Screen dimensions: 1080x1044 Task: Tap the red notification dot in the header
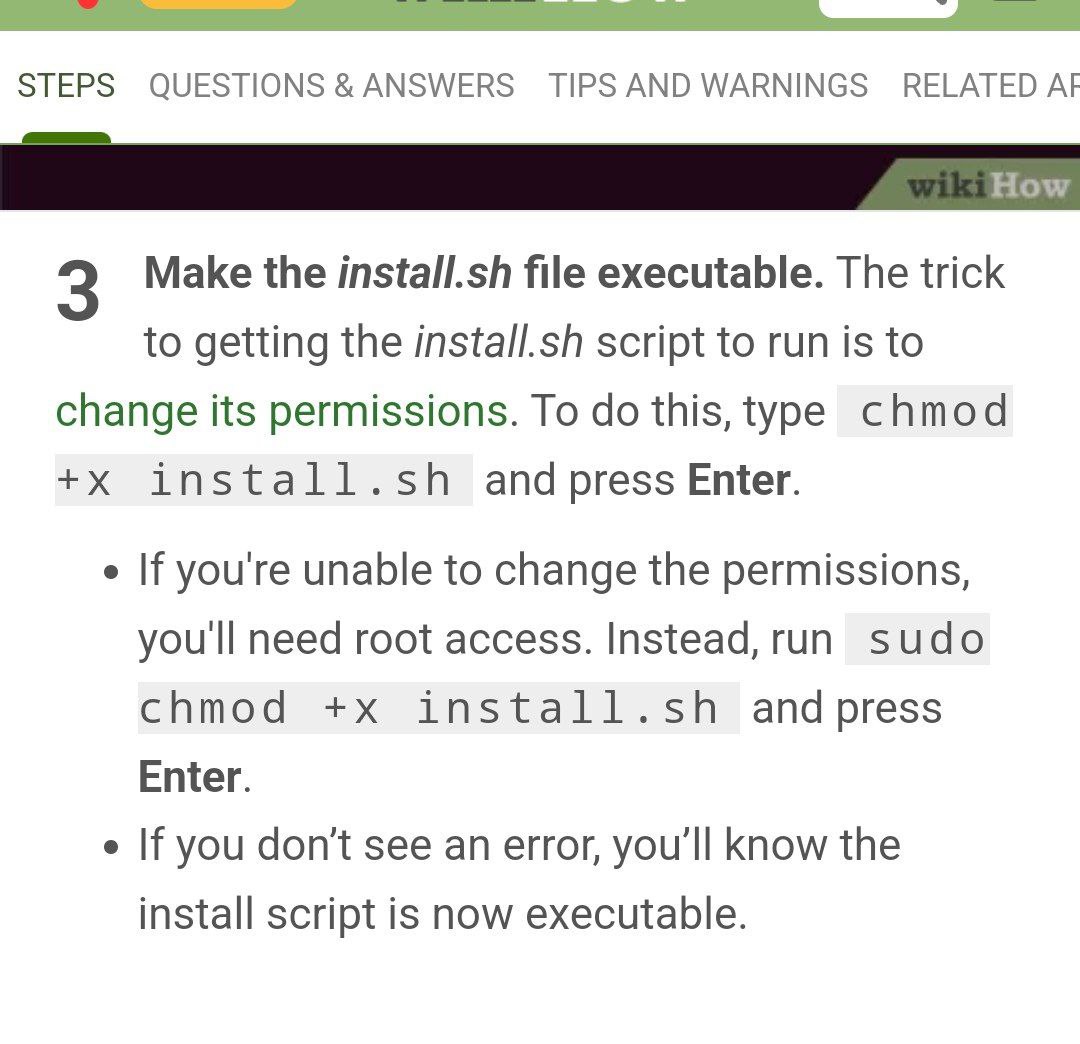click(87, 3)
